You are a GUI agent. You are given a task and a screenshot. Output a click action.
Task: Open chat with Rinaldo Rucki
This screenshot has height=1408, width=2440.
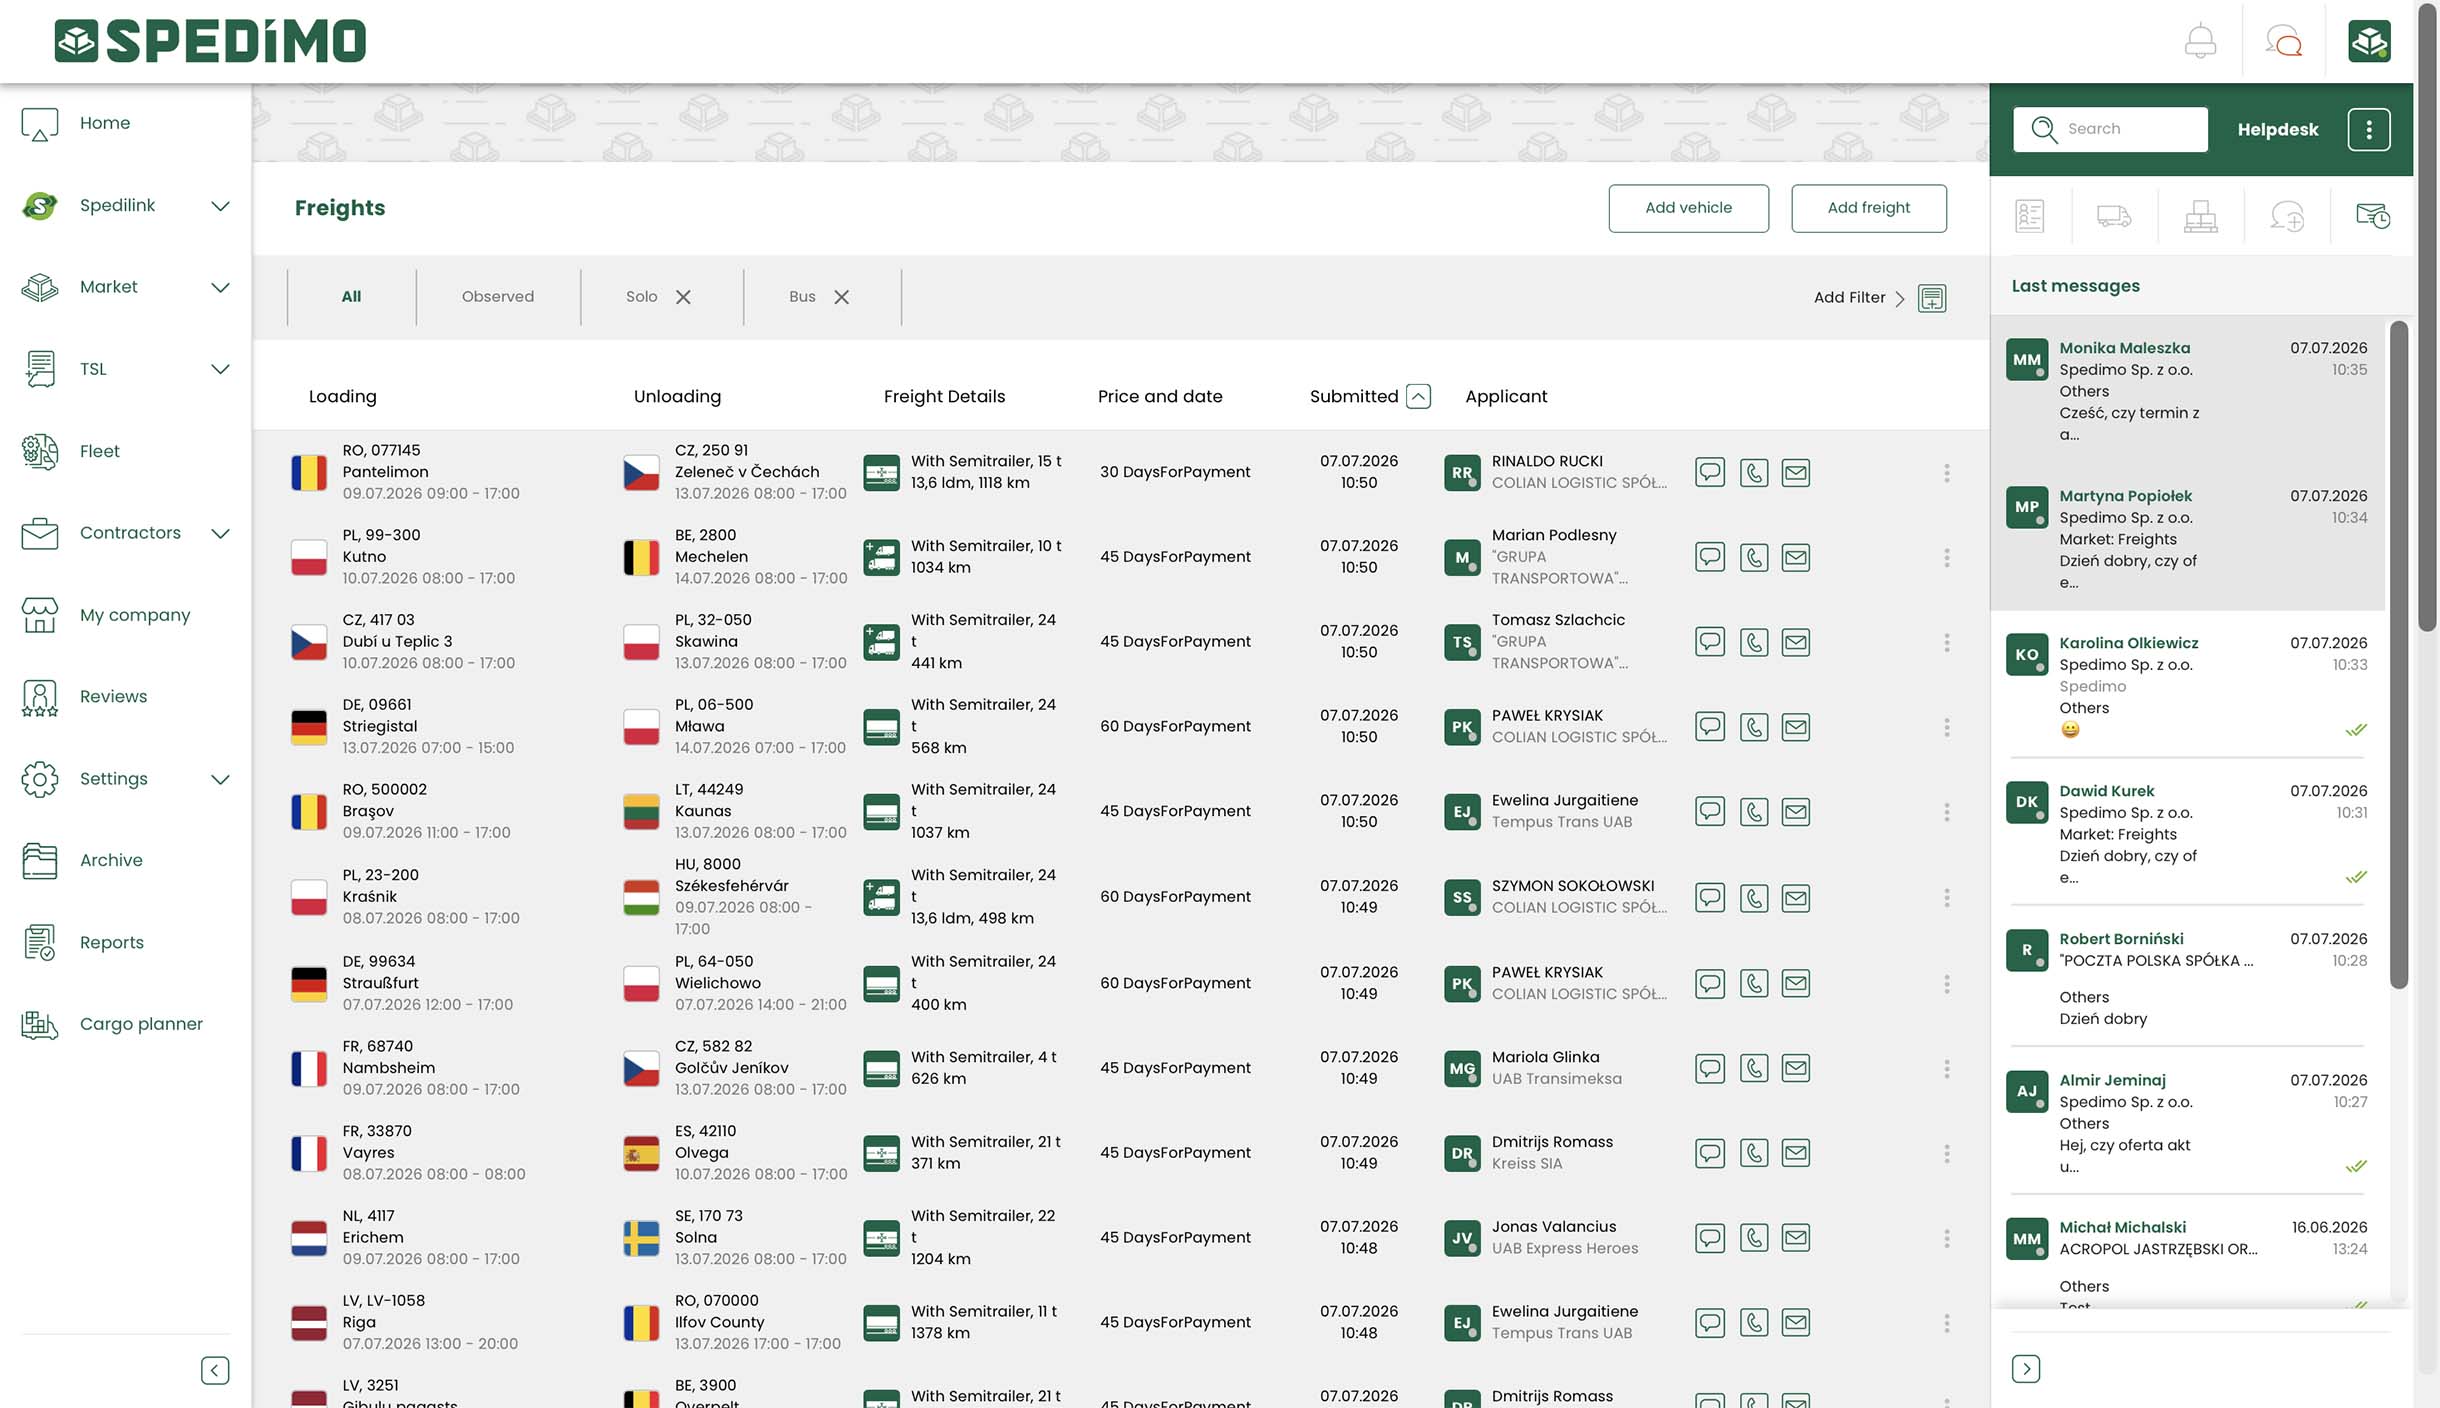pyautogui.click(x=1710, y=472)
